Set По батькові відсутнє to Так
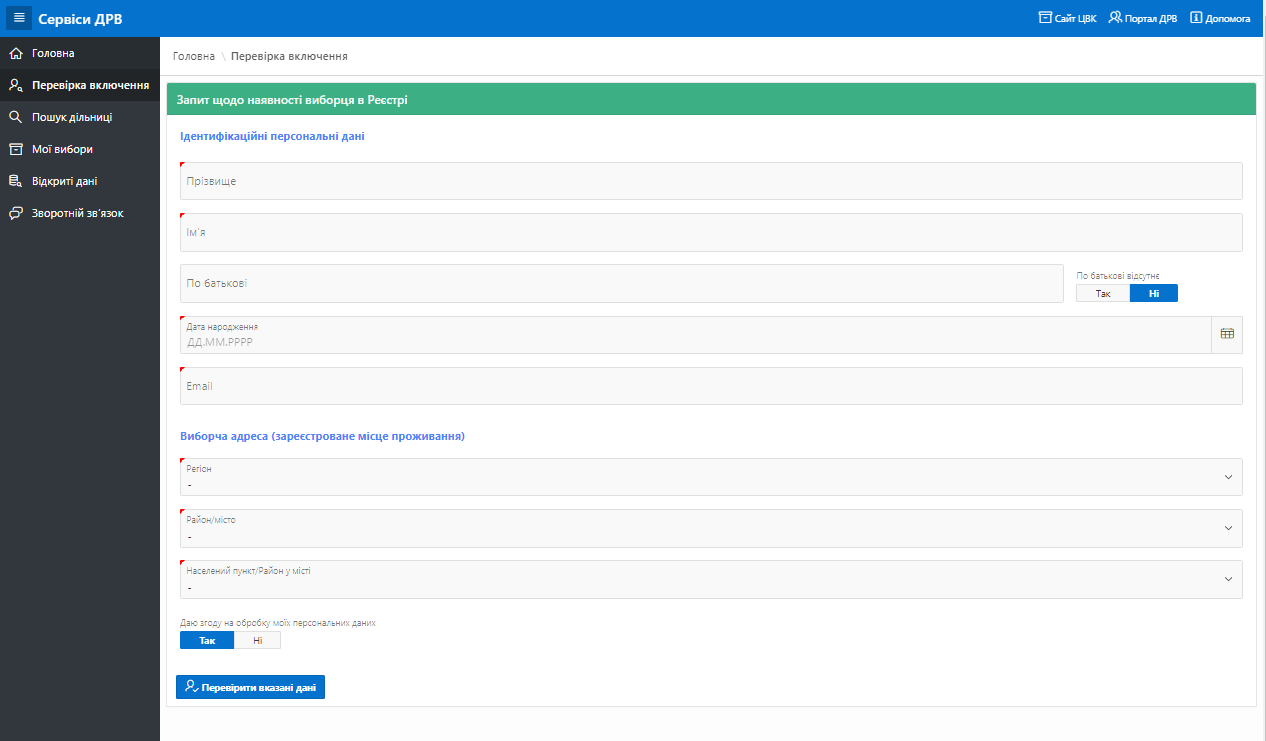1266x741 pixels. coord(1103,293)
